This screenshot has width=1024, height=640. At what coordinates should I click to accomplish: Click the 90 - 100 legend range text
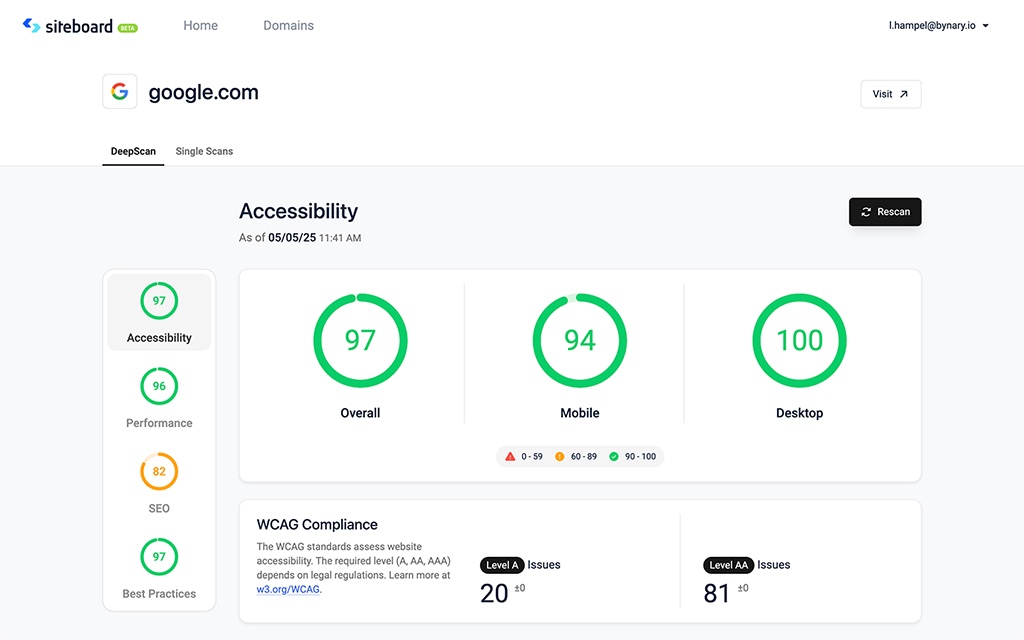click(641, 456)
